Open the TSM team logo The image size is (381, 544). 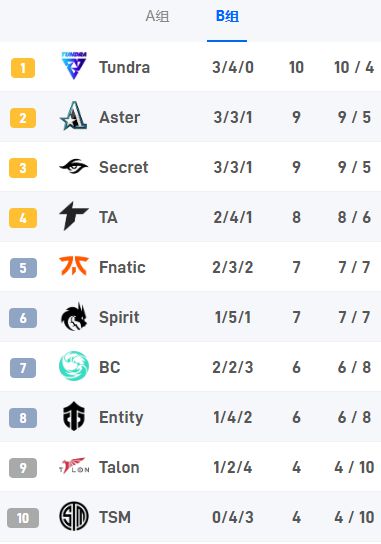pyautogui.click(x=74, y=517)
